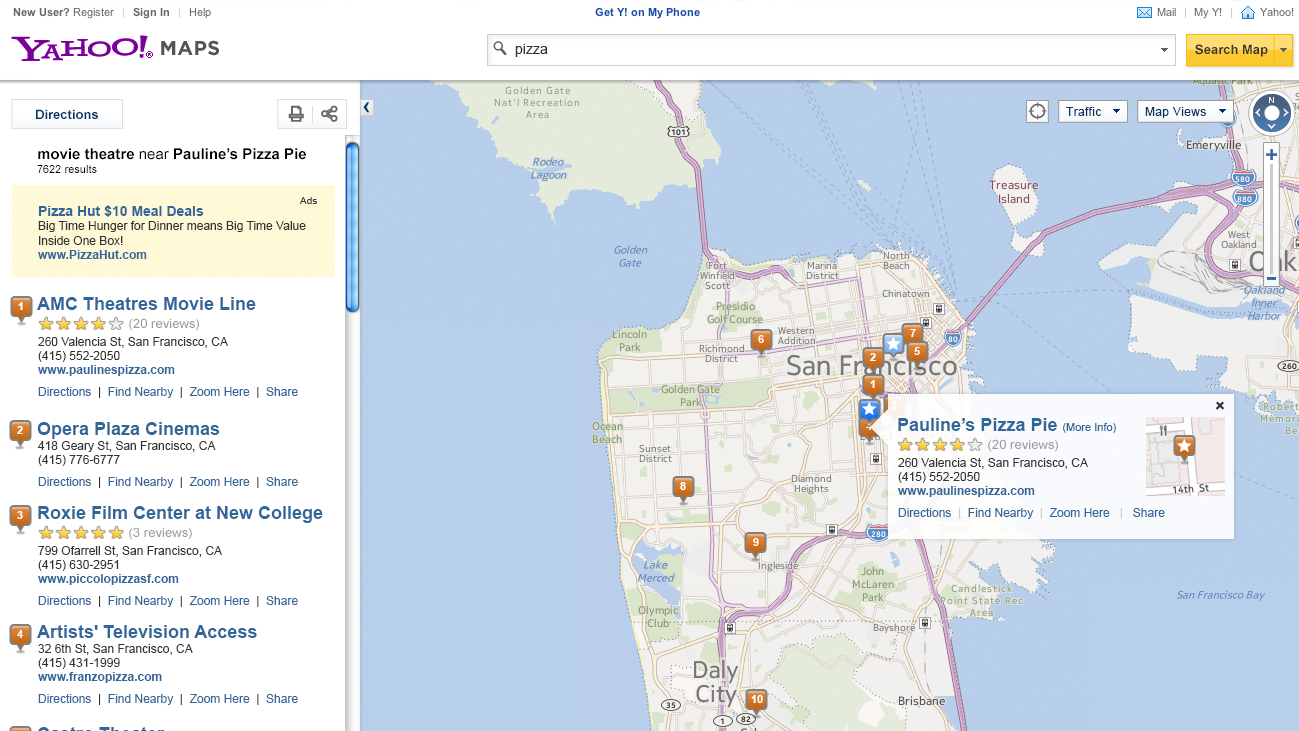
Task: Click the results list scrollbar
Action: click(x=352, y=227)
